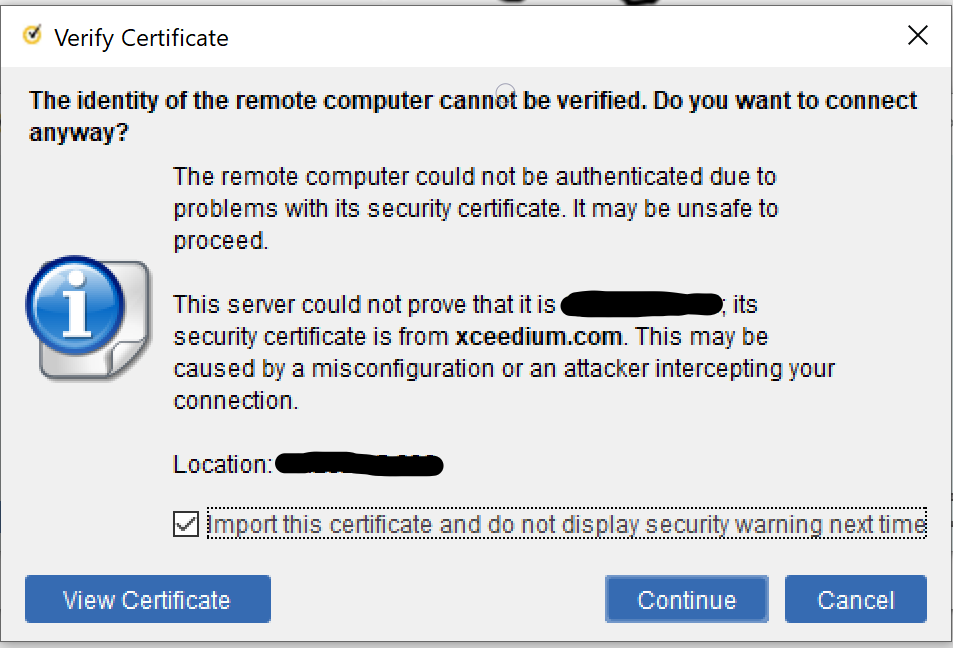This screenshot has height=648, width=953.
Task: Uncheck the import certificate checkbox
Action: 186,524
